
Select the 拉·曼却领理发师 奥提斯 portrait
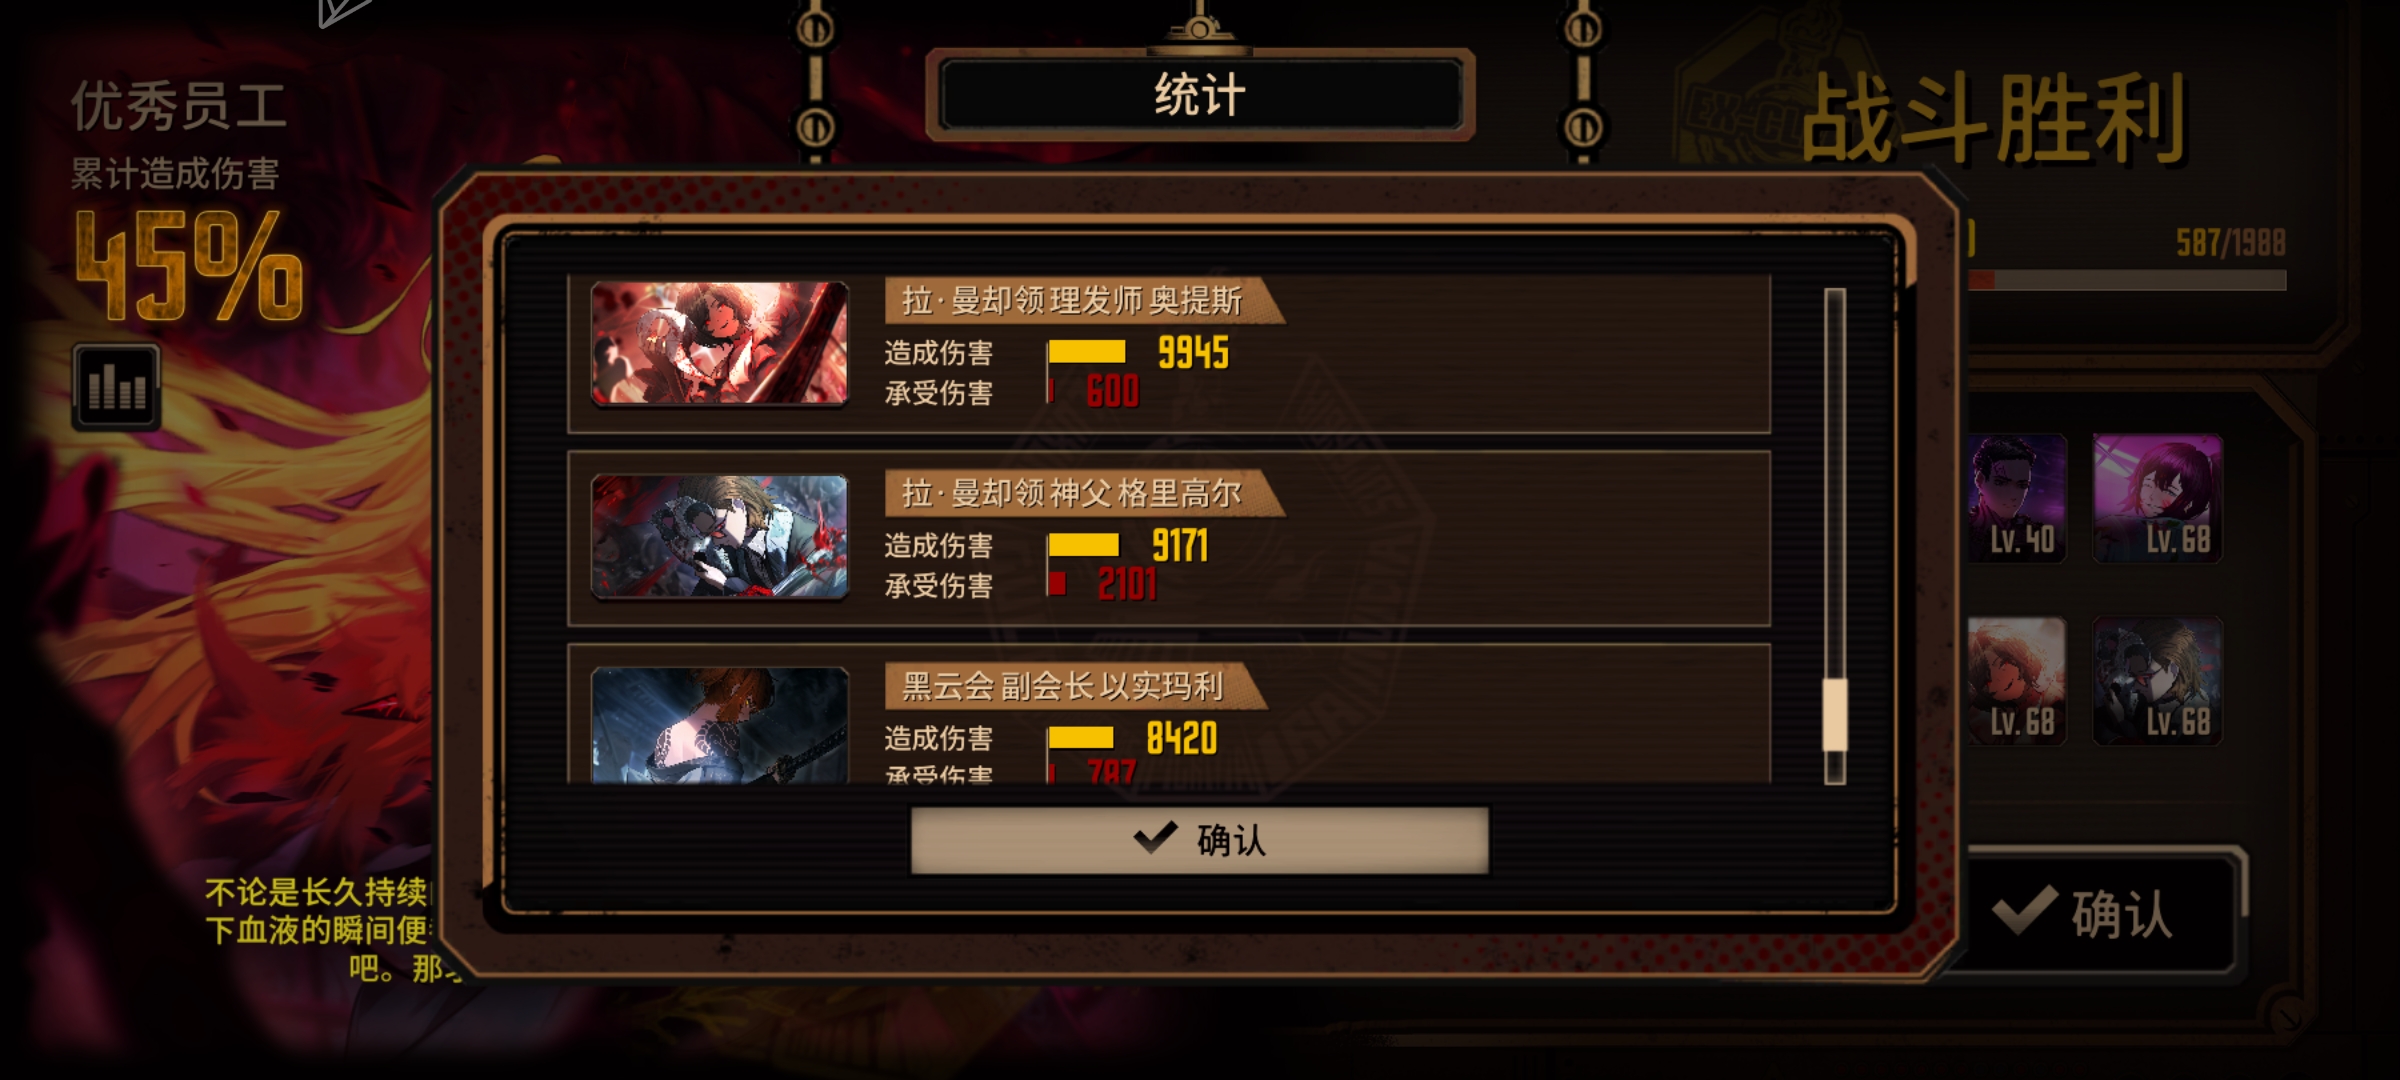[x=720, y=343]
